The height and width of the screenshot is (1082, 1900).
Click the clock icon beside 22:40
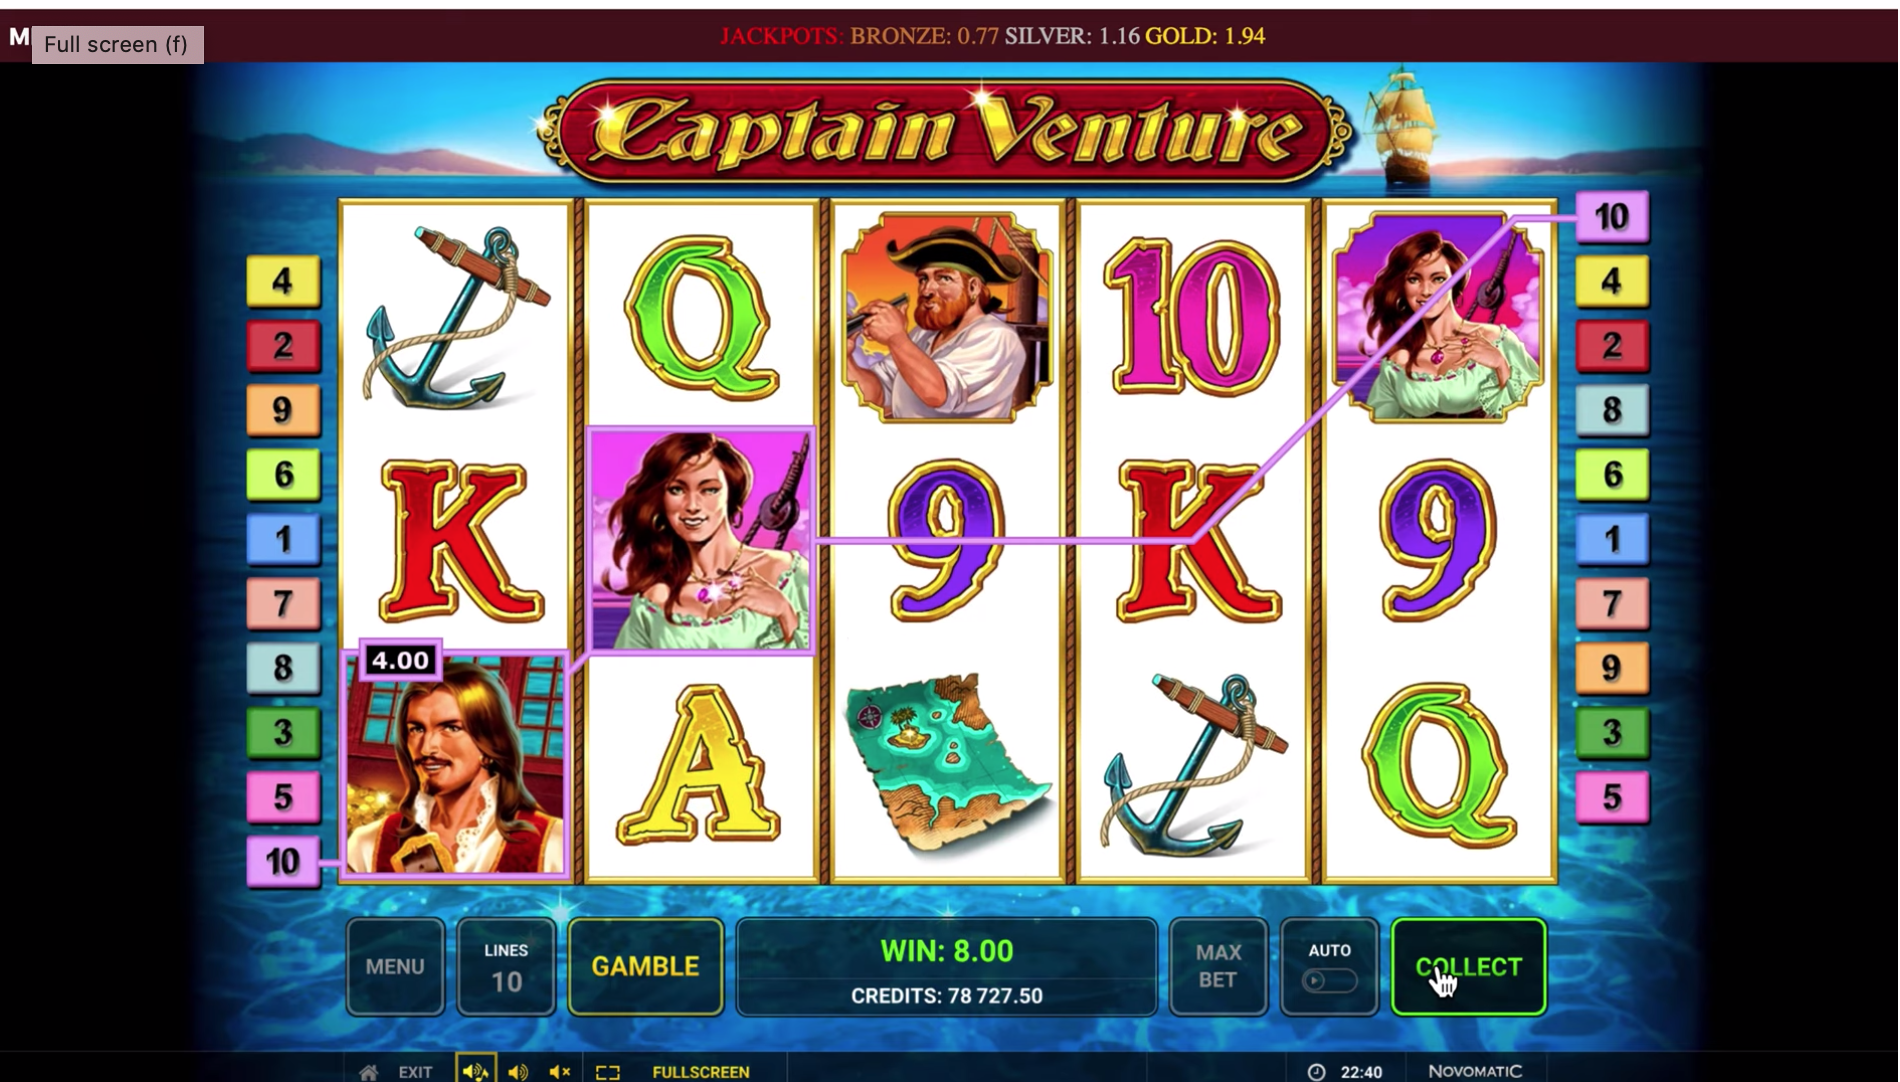tap(1317, 1072)
